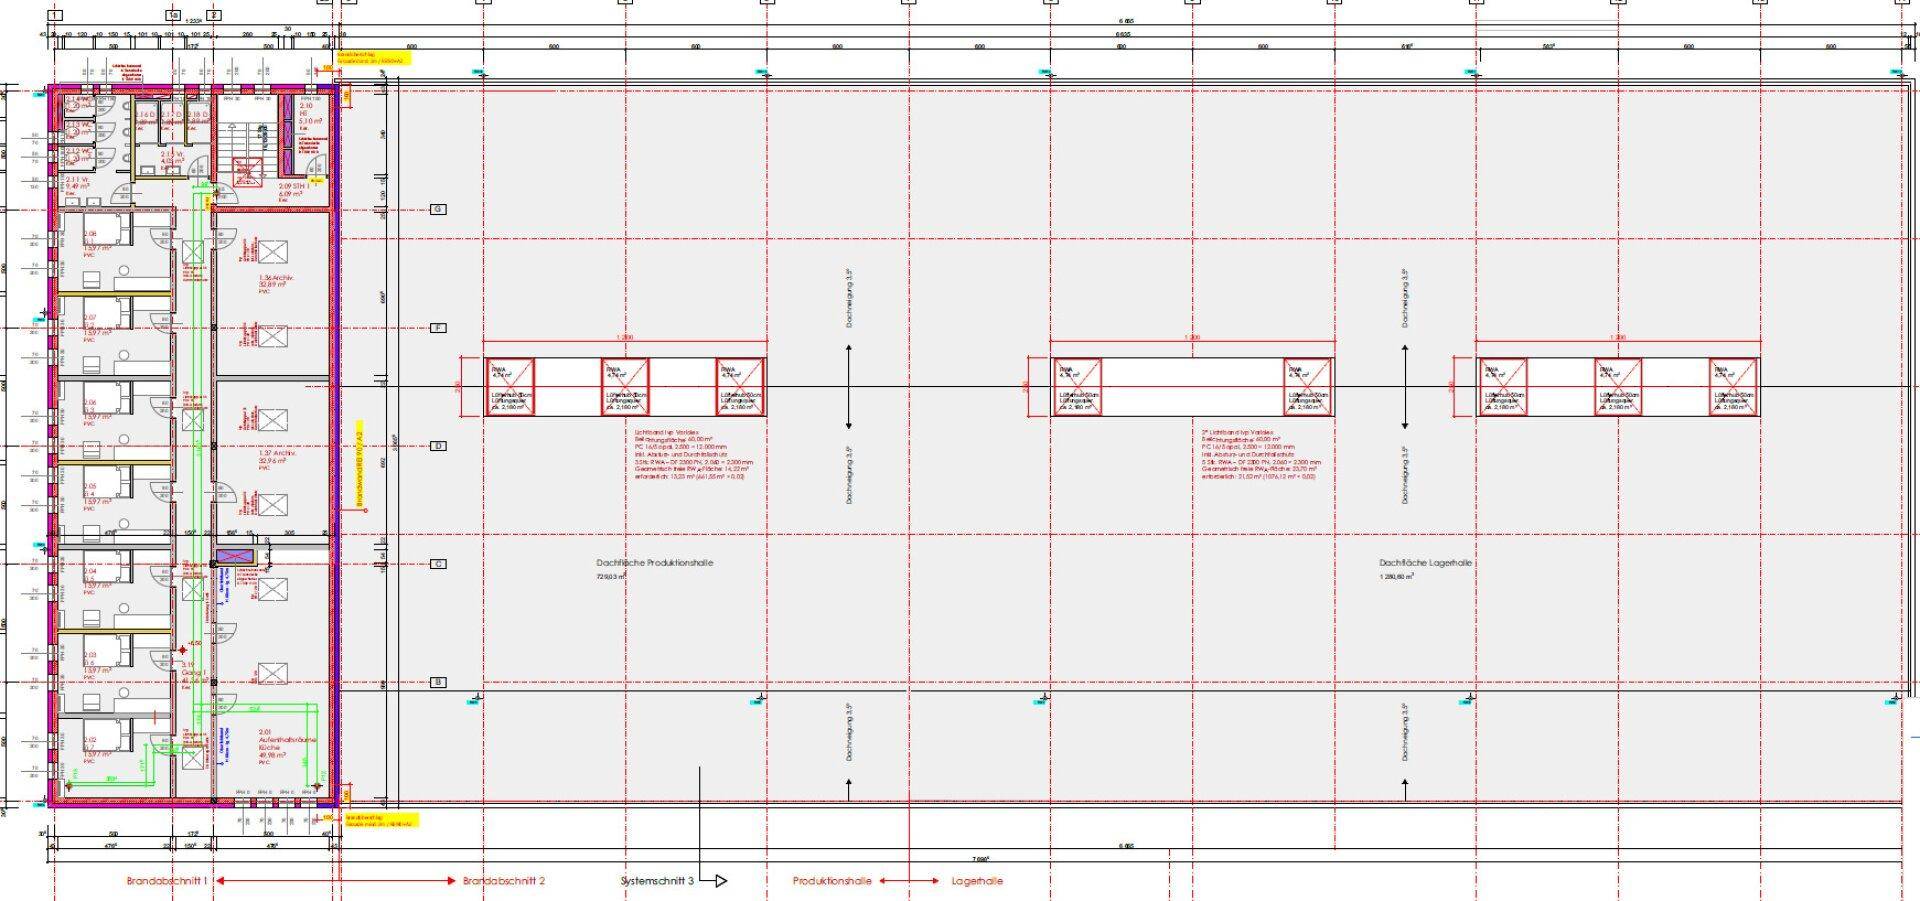Select the Produktionshalle label at bottom
Viewport: 1920px width, 901px height.
point(832,881)
